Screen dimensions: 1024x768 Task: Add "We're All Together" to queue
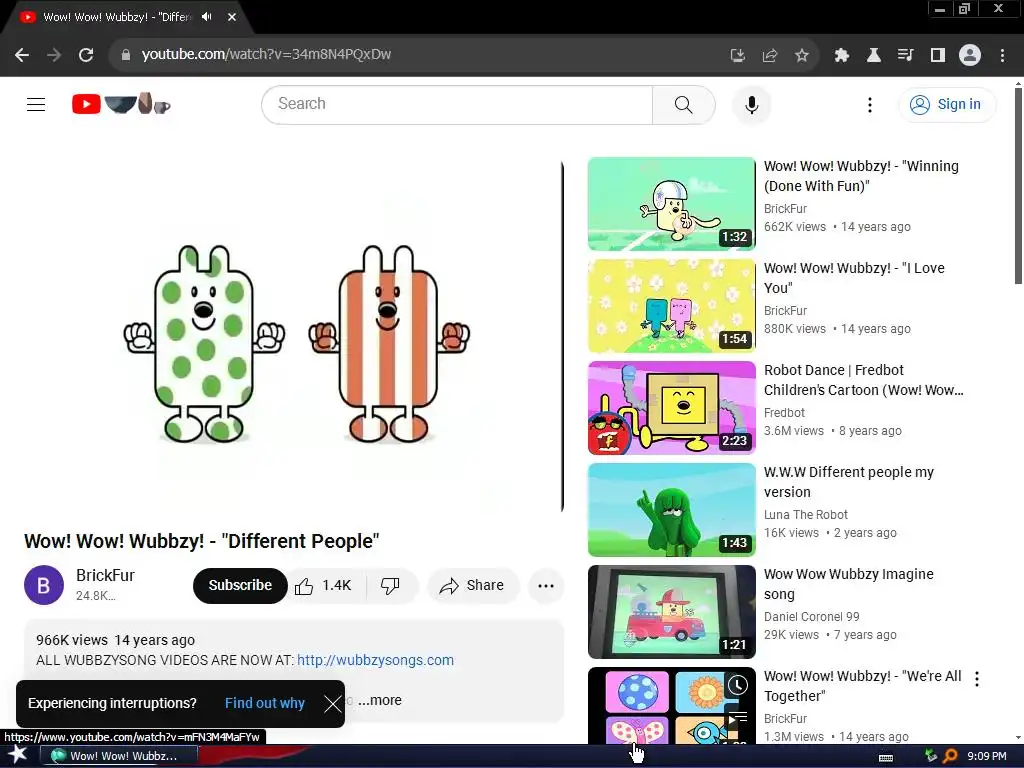coord(738,718)
